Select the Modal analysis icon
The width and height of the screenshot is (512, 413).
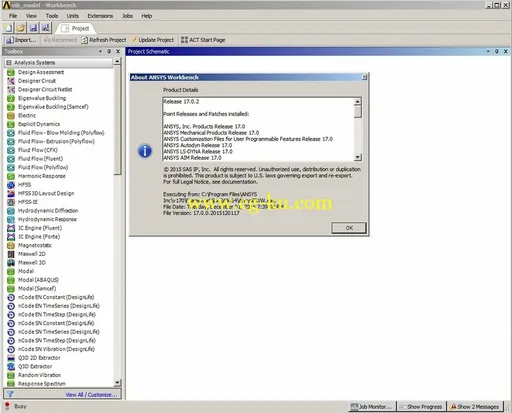tap(11, 272)
